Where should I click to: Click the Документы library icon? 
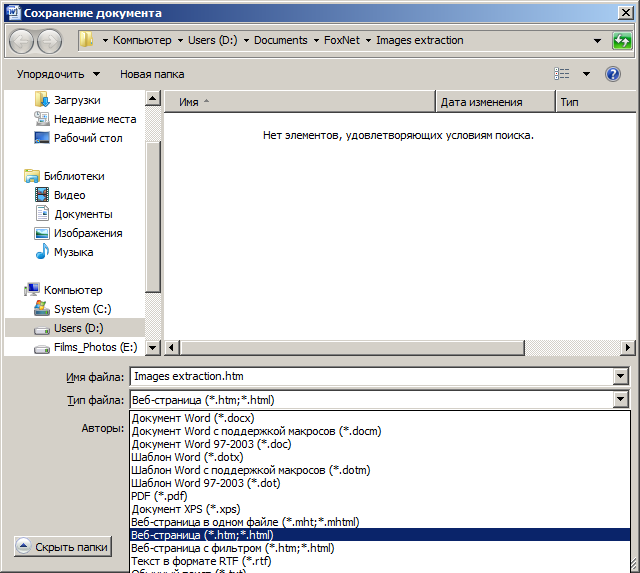42,214
